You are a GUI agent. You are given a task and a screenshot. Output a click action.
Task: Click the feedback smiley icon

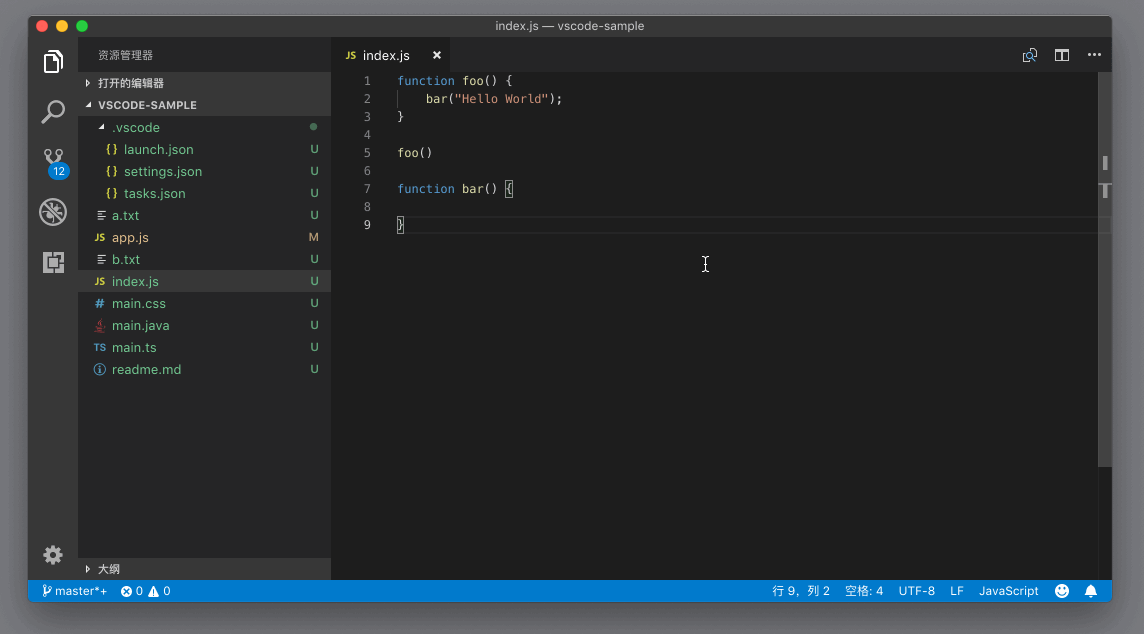click(1062, 591)
